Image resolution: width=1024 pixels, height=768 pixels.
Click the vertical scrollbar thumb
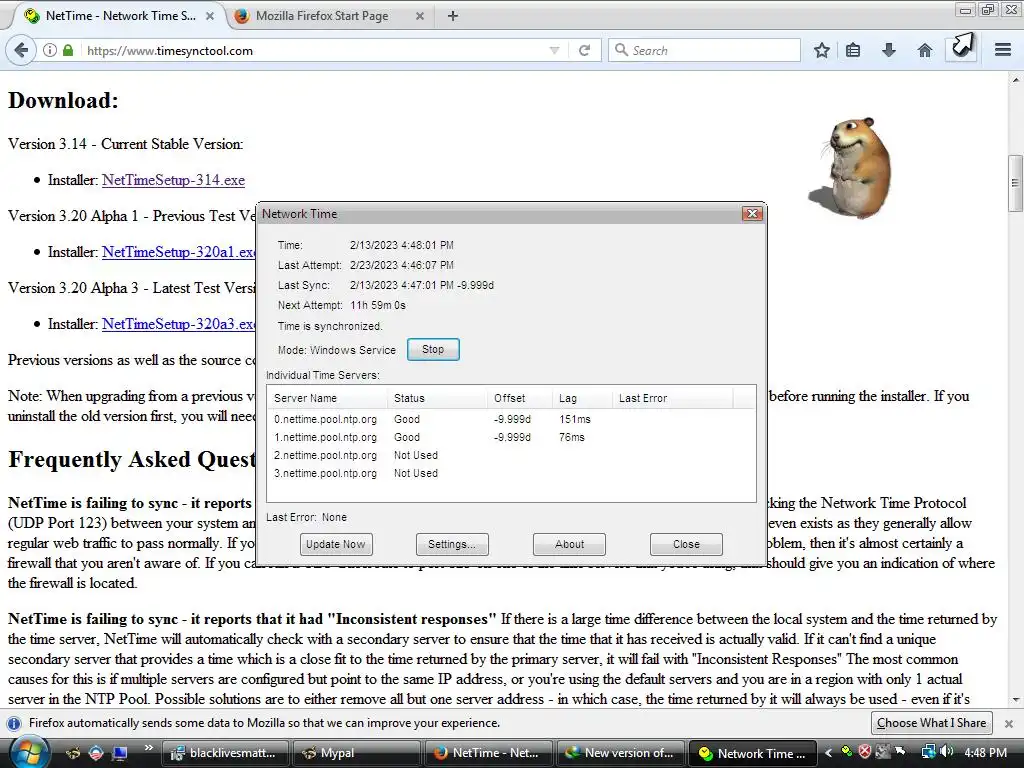point(1016,183)
